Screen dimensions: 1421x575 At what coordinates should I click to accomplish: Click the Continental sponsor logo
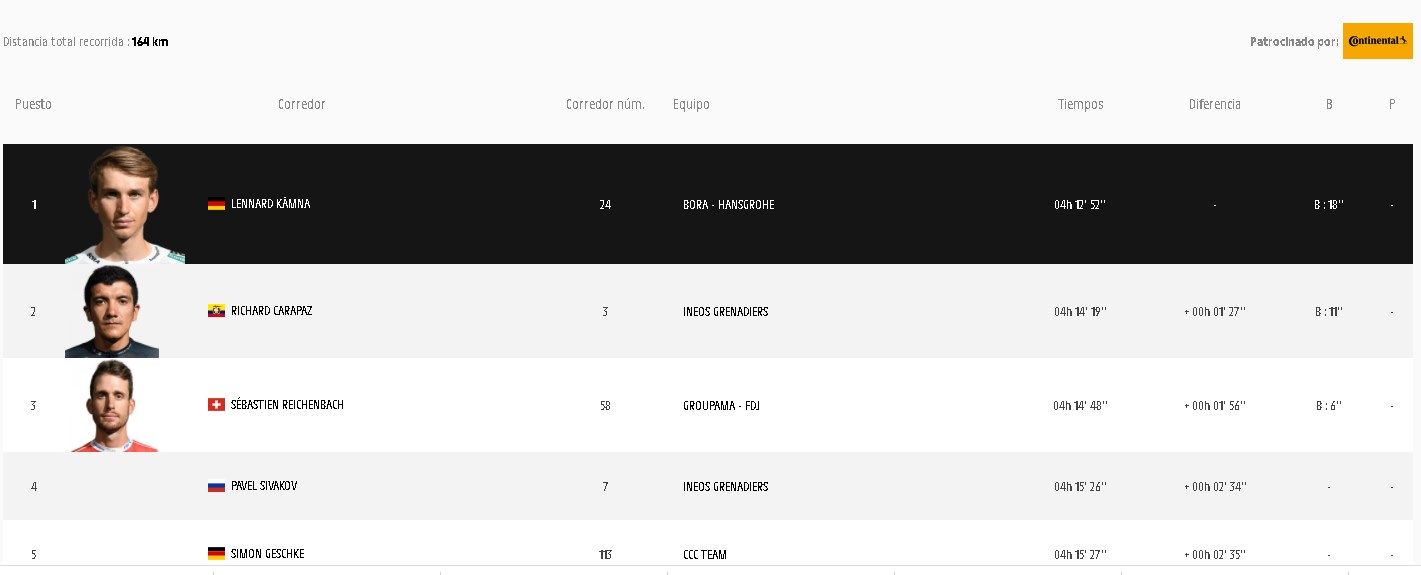tap(1377, 41)
